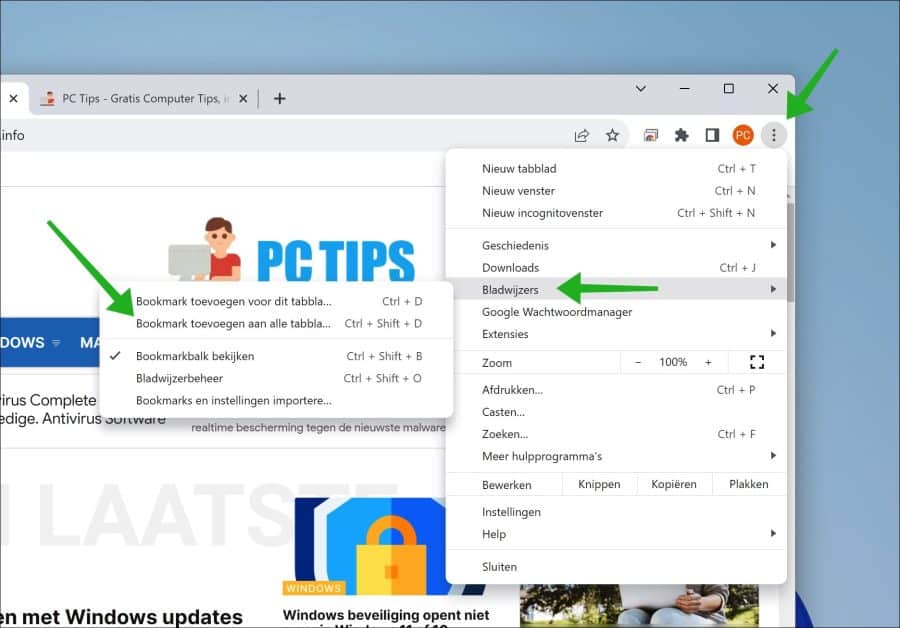Choose Bookmarks en instellingen importeren
The height and width of the screenshot is (628, 900).
[x=276, y=401]
